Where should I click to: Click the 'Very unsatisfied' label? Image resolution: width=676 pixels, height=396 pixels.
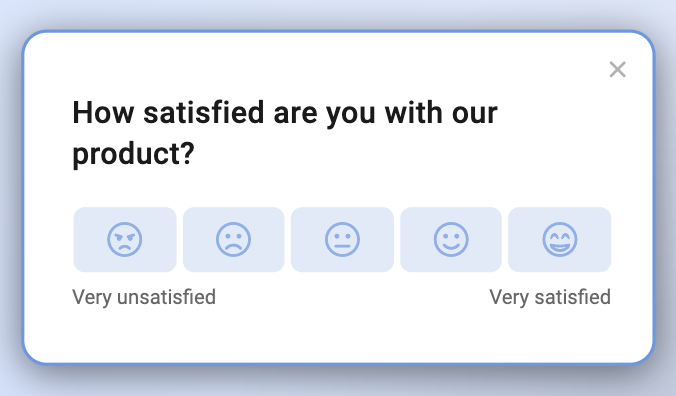click(x=144, y=297)
